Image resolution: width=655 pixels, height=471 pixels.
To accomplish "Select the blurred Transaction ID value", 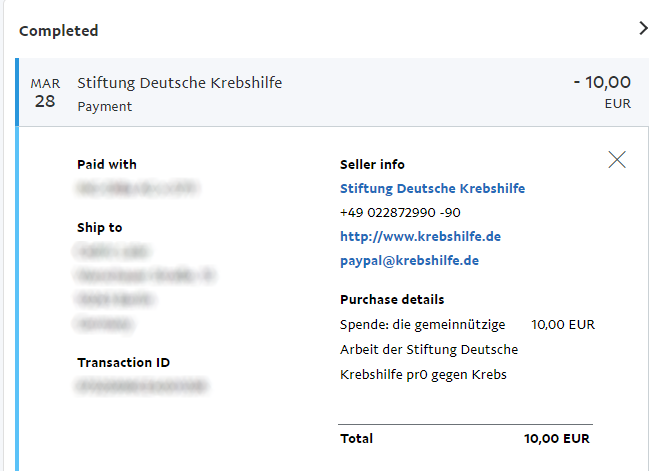I will click(141, 385).
